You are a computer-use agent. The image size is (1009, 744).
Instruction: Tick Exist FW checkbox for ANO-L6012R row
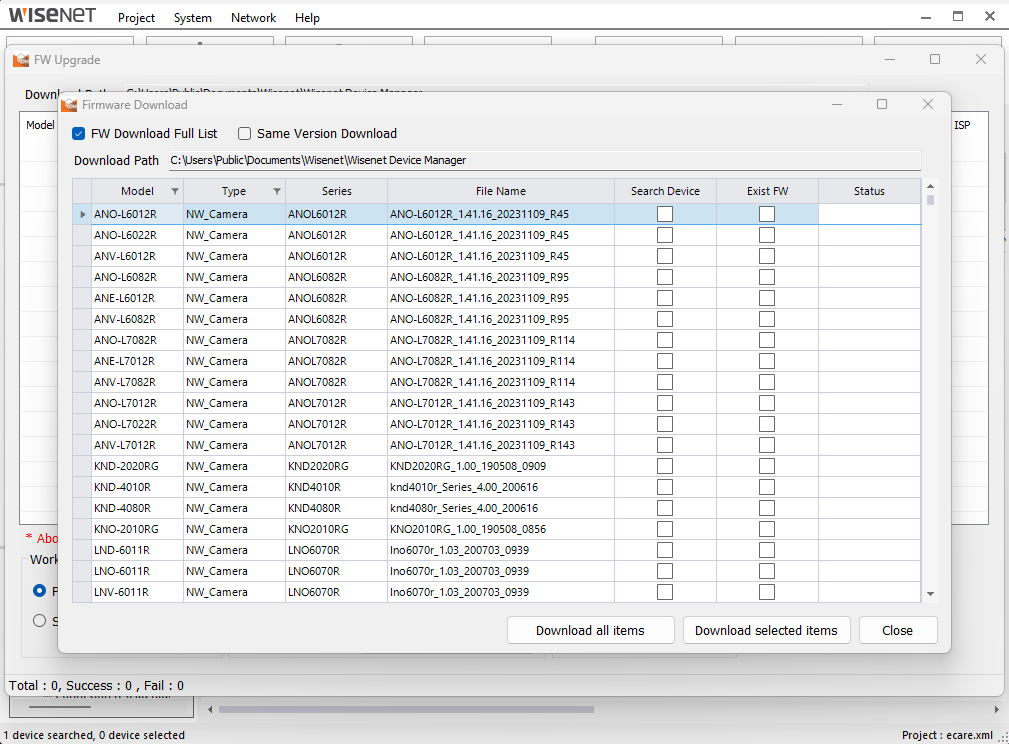pyautogui.click(x=766, y=214)
